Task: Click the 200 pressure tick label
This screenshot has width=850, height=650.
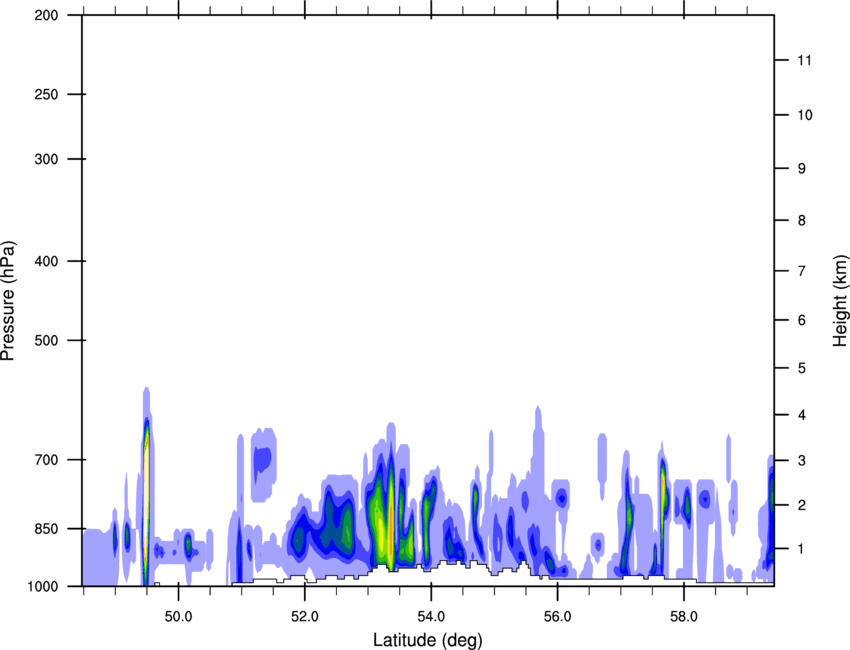Action: coord(47,15)
